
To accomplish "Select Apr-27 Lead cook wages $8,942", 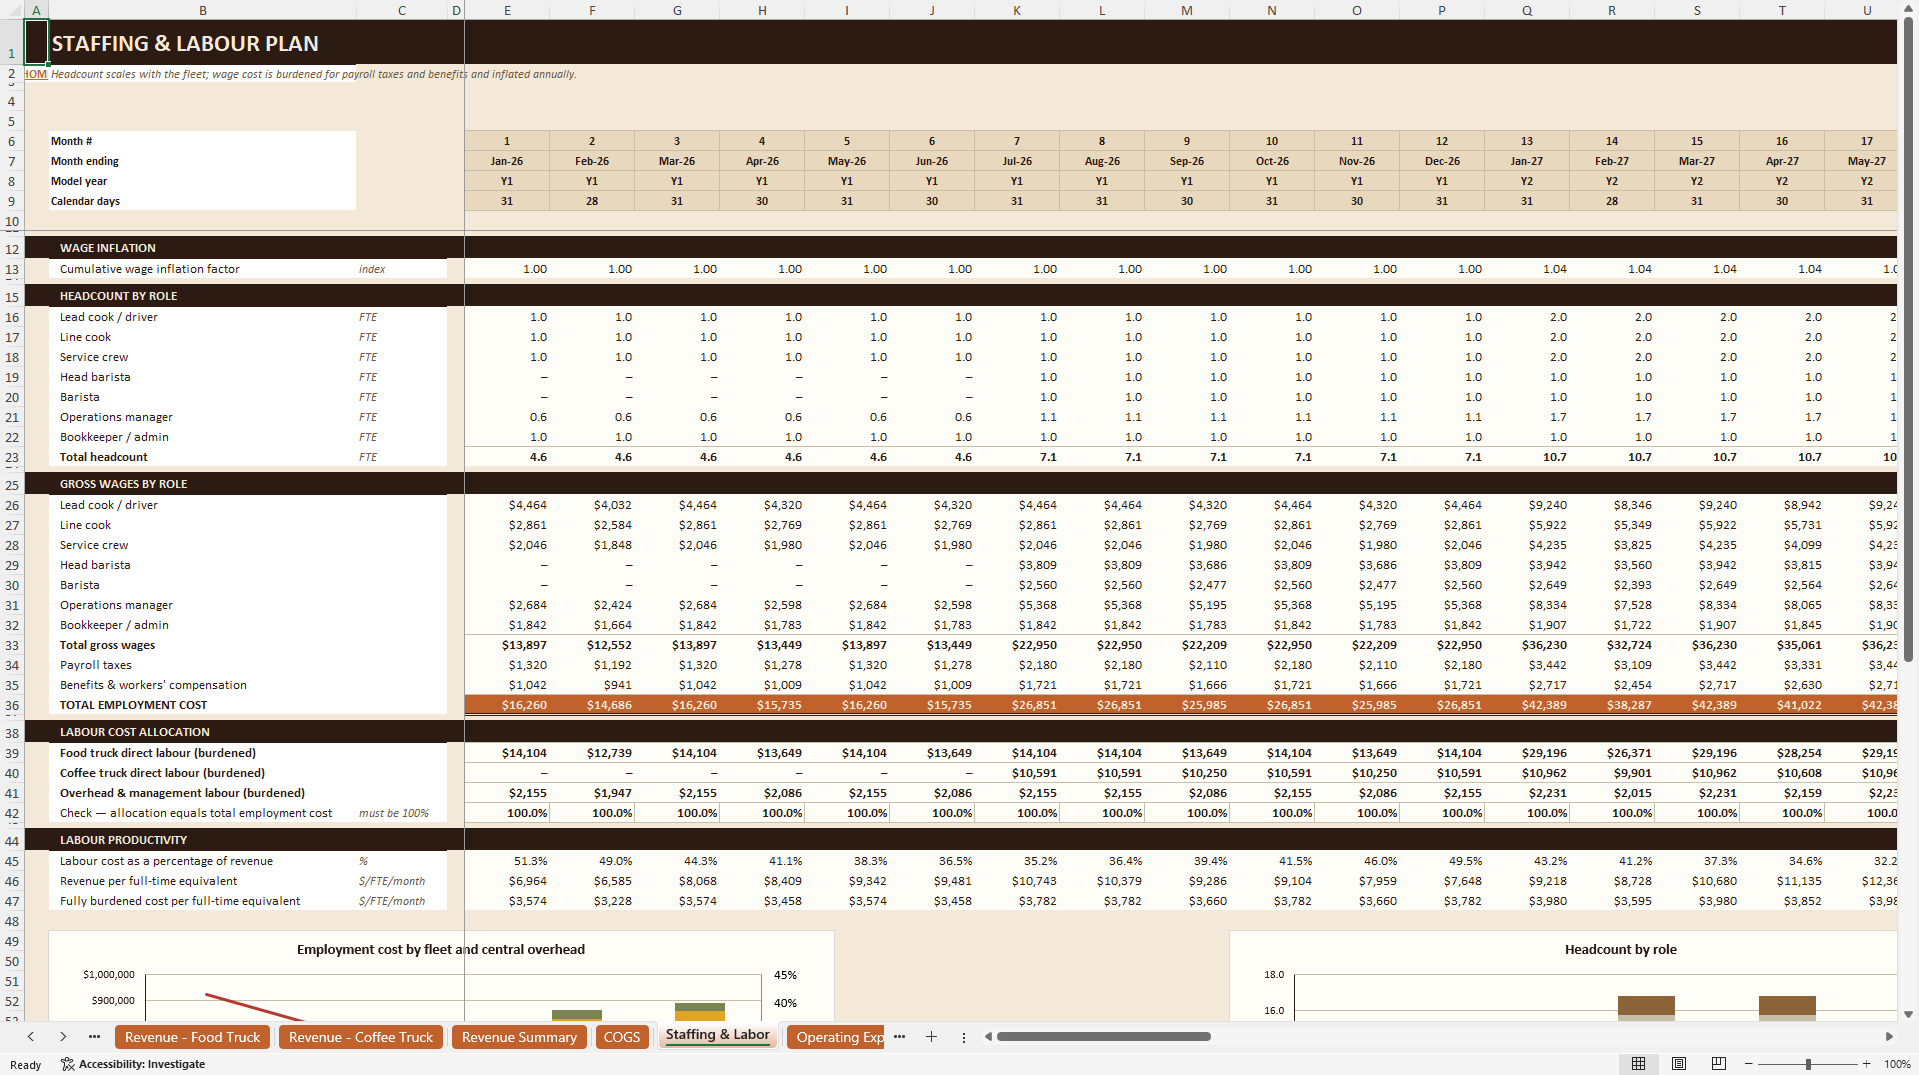I will pos(1782,505).
